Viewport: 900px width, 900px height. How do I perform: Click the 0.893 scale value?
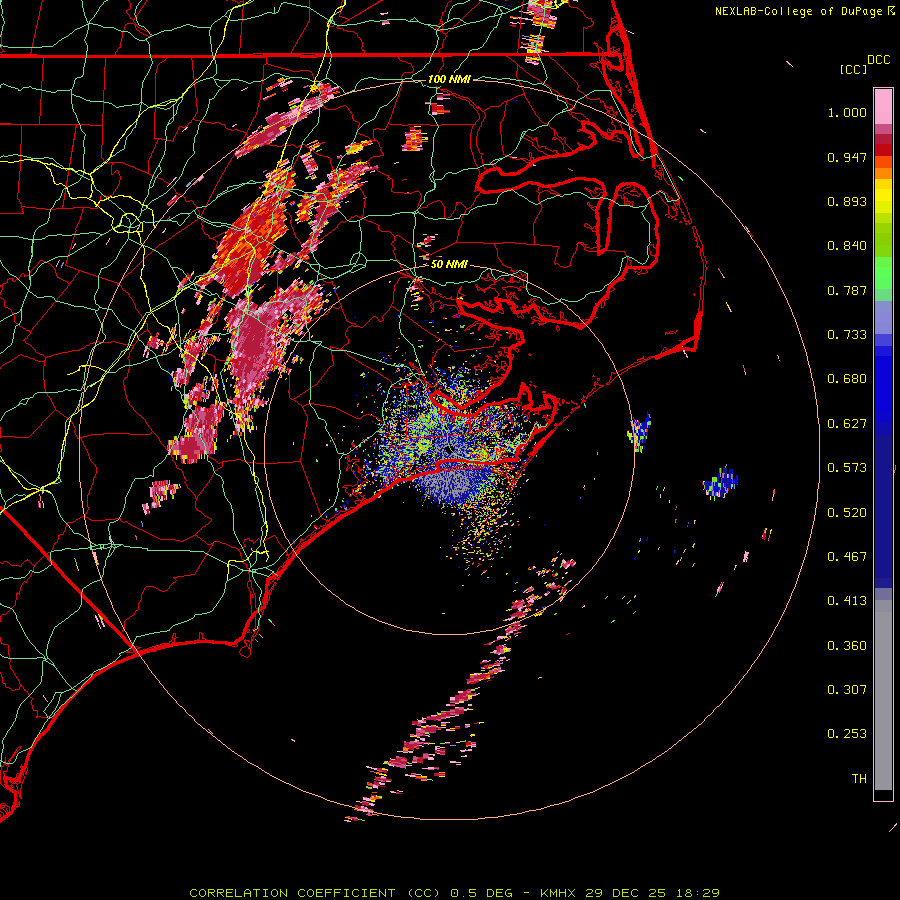tap(847, 201)
